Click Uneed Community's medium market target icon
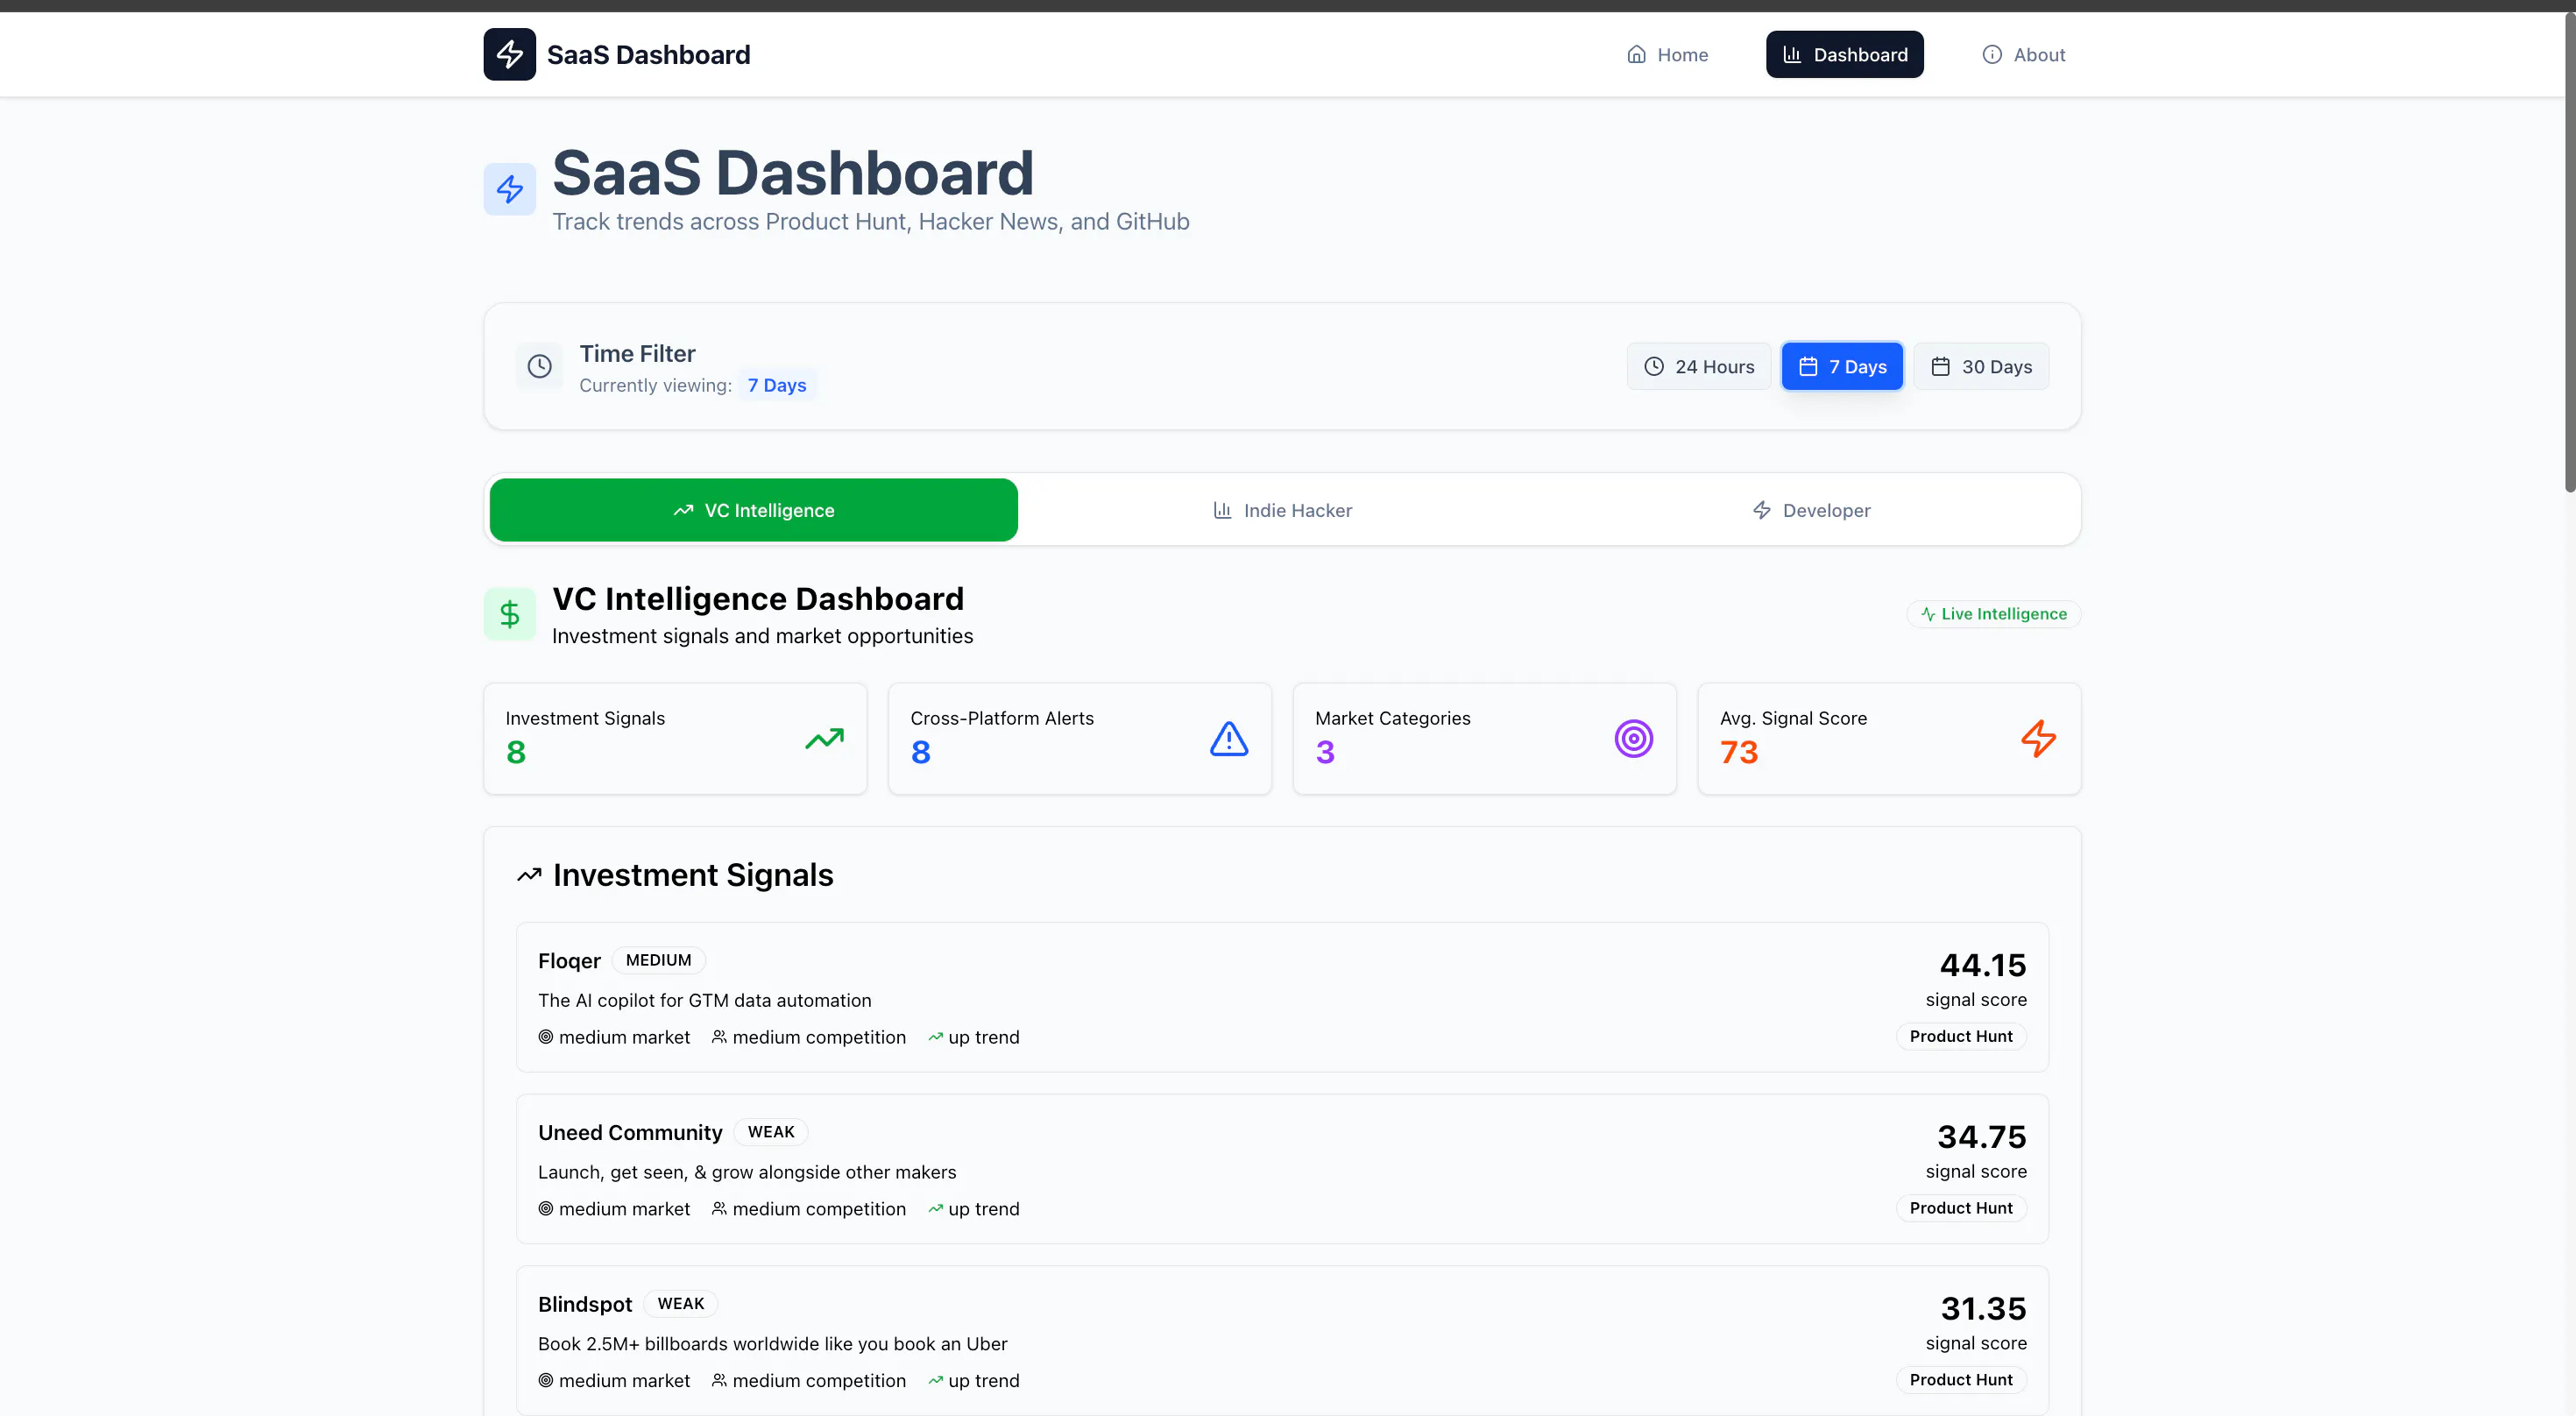Screen dimensions: 2576x1416 [546, 1209]
